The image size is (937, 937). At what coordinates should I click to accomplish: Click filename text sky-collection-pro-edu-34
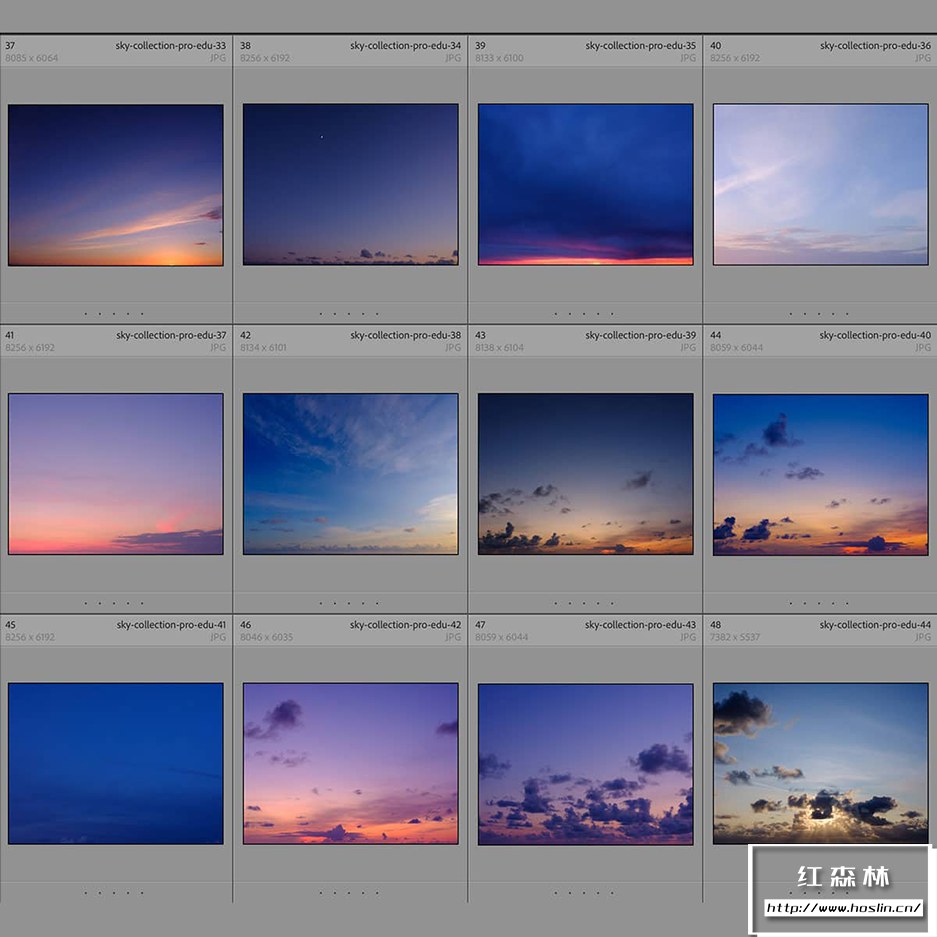click(406, 45)
